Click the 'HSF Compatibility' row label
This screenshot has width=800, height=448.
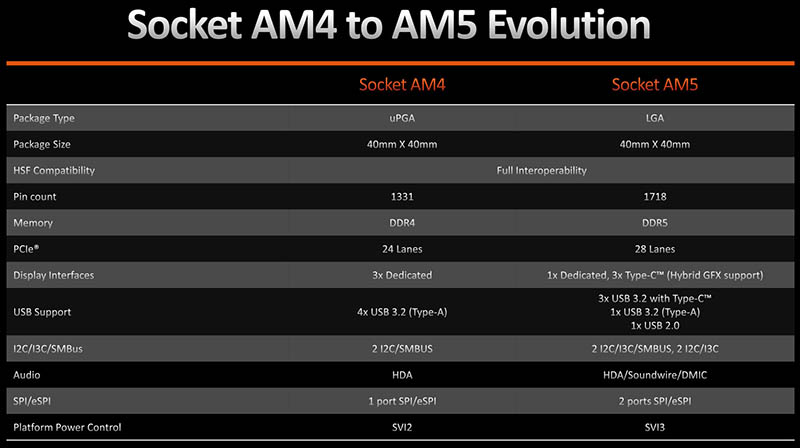(54, 170)
